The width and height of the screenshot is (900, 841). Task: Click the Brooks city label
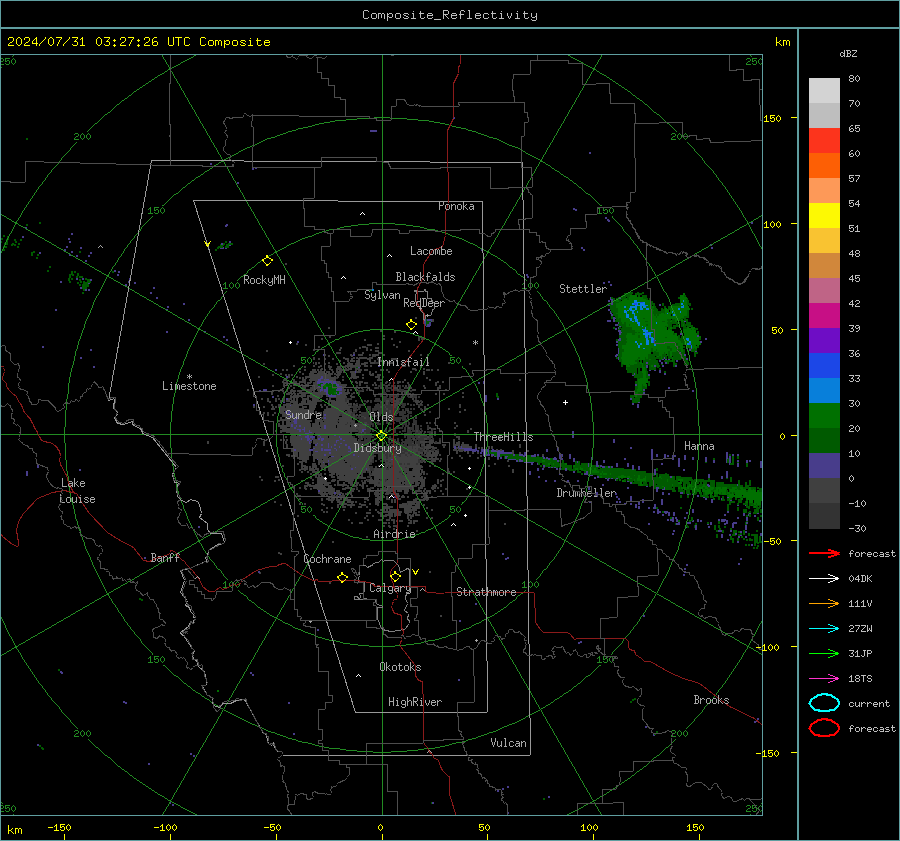711,700
